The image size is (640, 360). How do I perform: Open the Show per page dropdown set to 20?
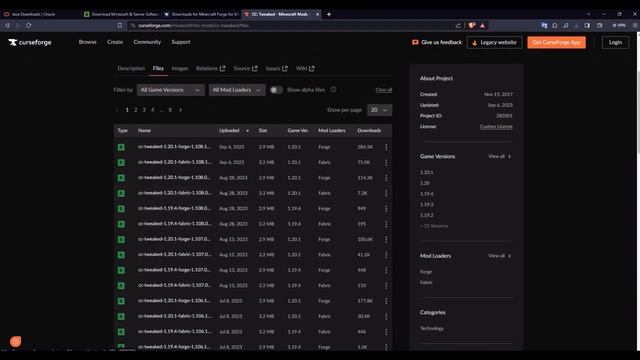click(x=379, y=110)
